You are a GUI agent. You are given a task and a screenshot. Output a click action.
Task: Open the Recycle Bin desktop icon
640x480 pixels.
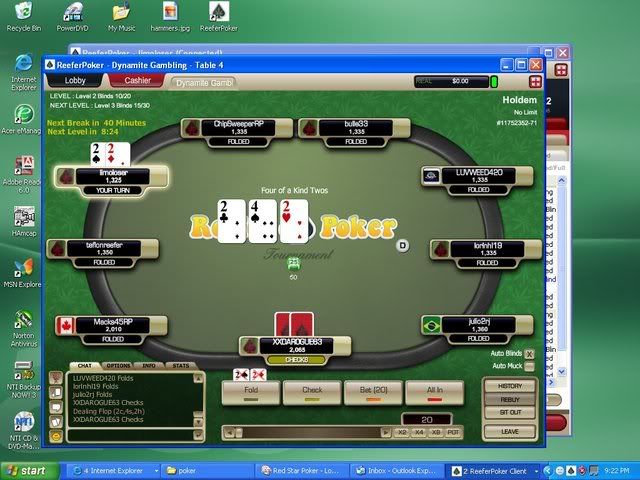tap(23, 16)
